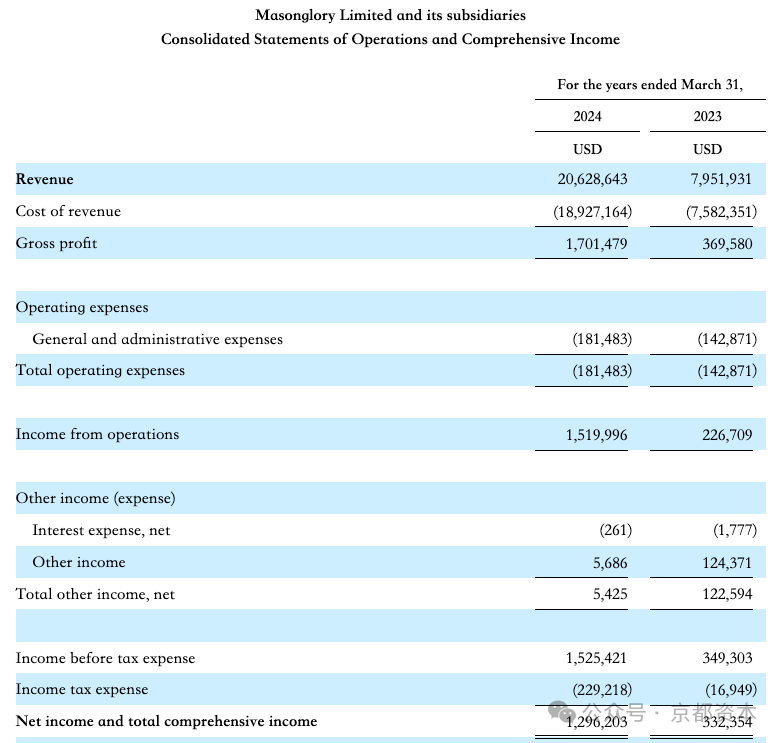Select Interest expense, net 2024 value (261)
Image resolution: width=781 pixels, height=743 pixels.
(x=616, y=530)
